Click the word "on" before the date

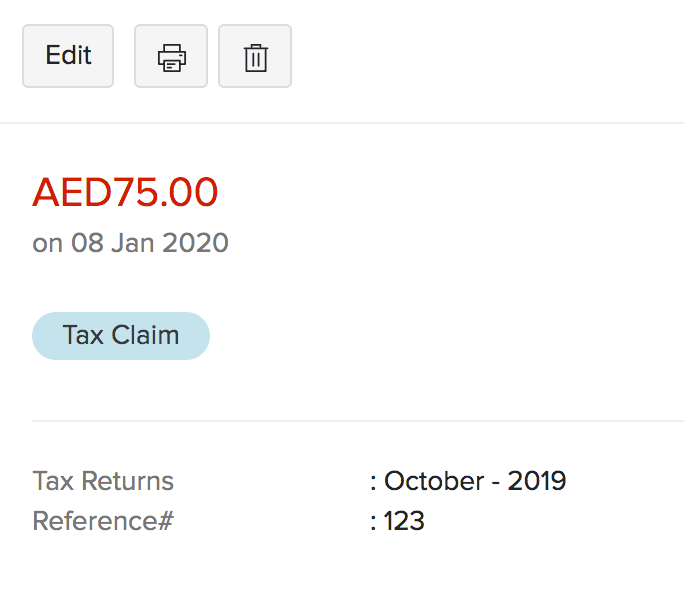47,243
